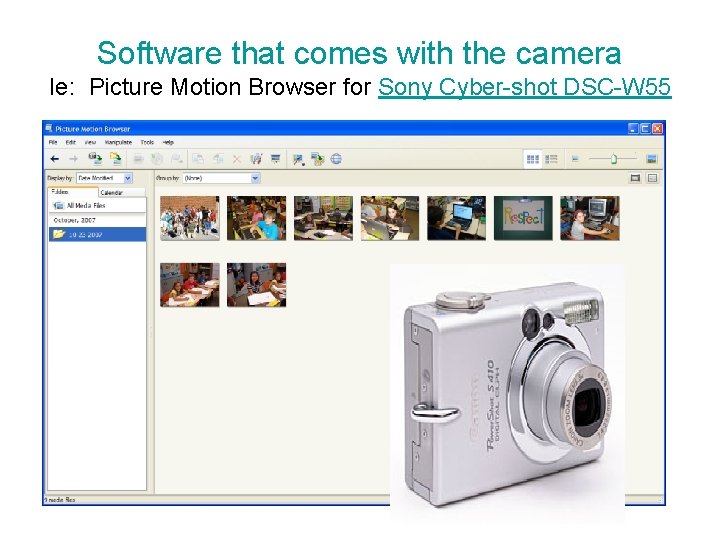Switch to thumbnail grid view

tap(533, 159)
